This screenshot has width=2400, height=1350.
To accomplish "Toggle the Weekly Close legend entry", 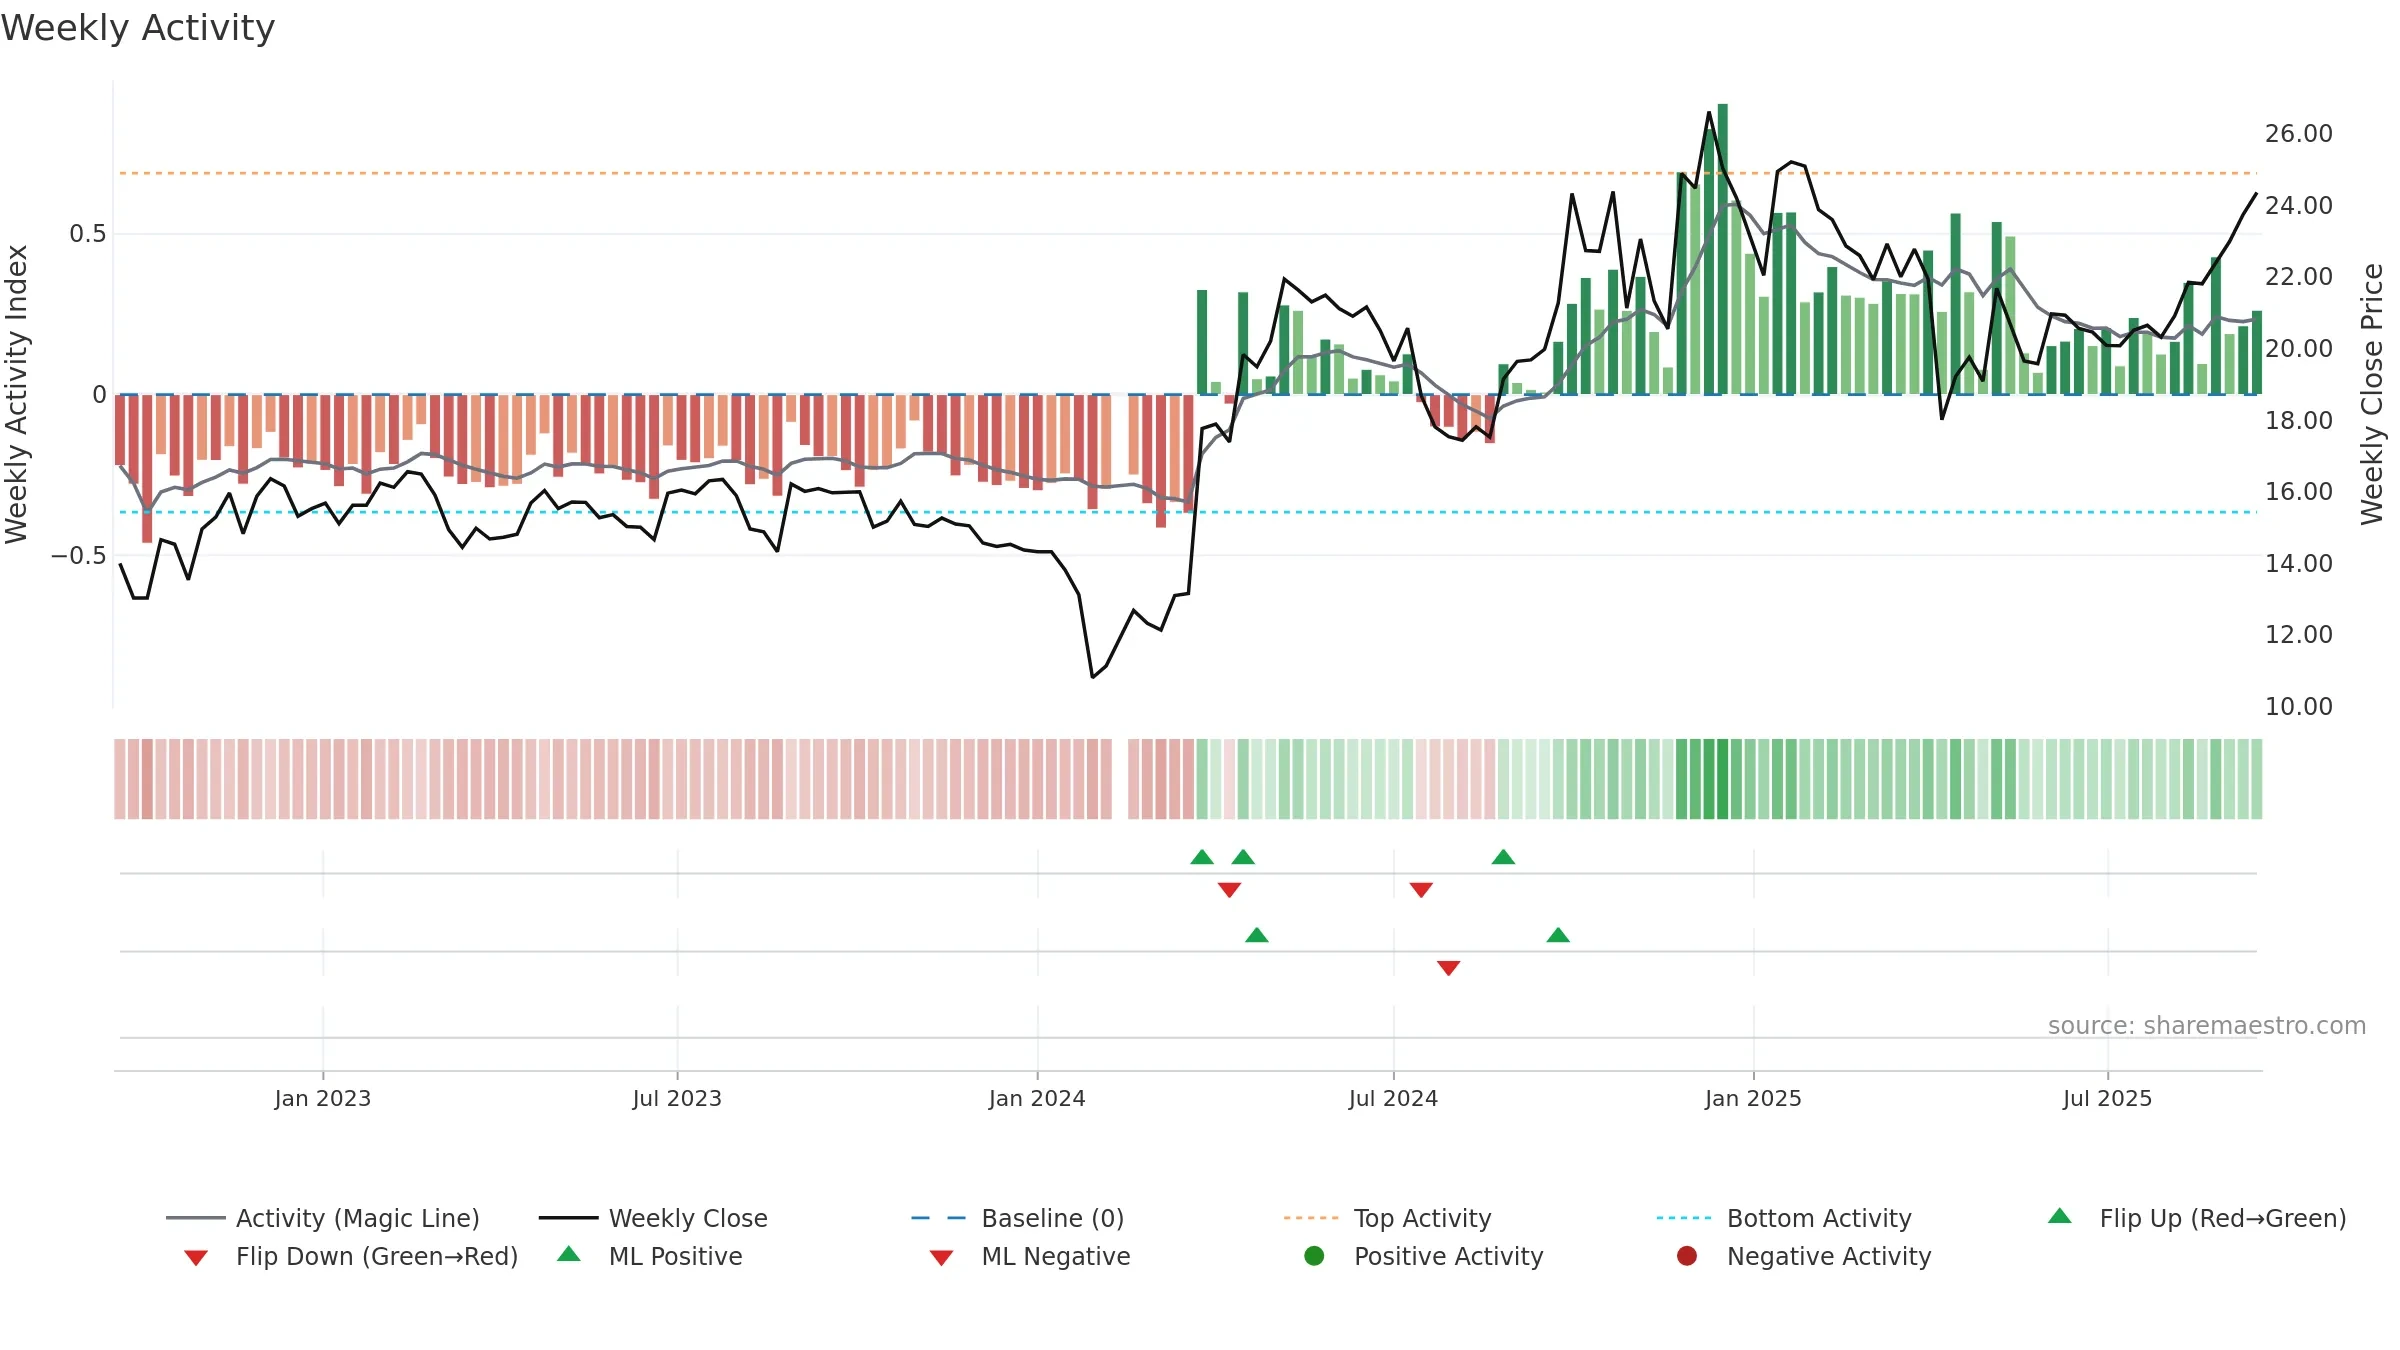I will (x=653, y=1218).
